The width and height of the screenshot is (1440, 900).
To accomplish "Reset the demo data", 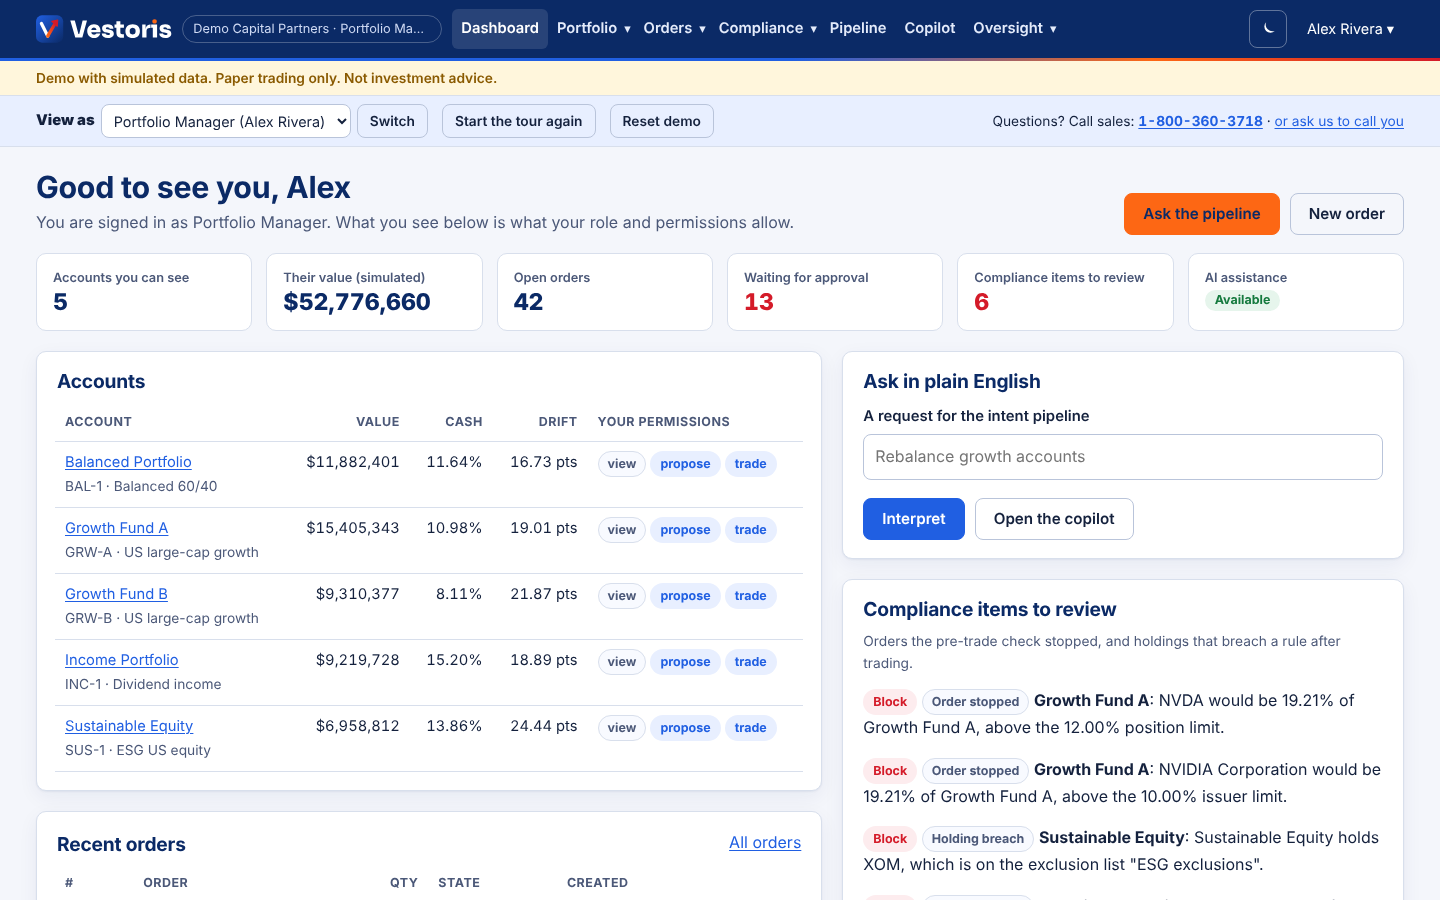I will (x=661, y=121).
